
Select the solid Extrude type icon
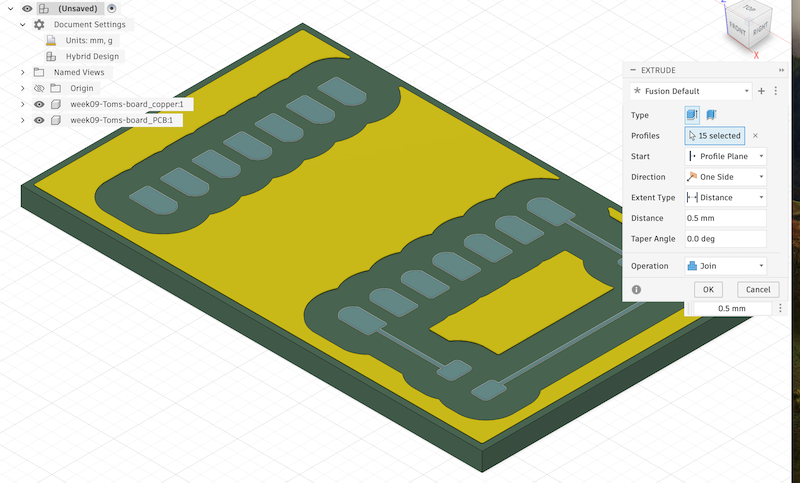click(x=692, y=115)
